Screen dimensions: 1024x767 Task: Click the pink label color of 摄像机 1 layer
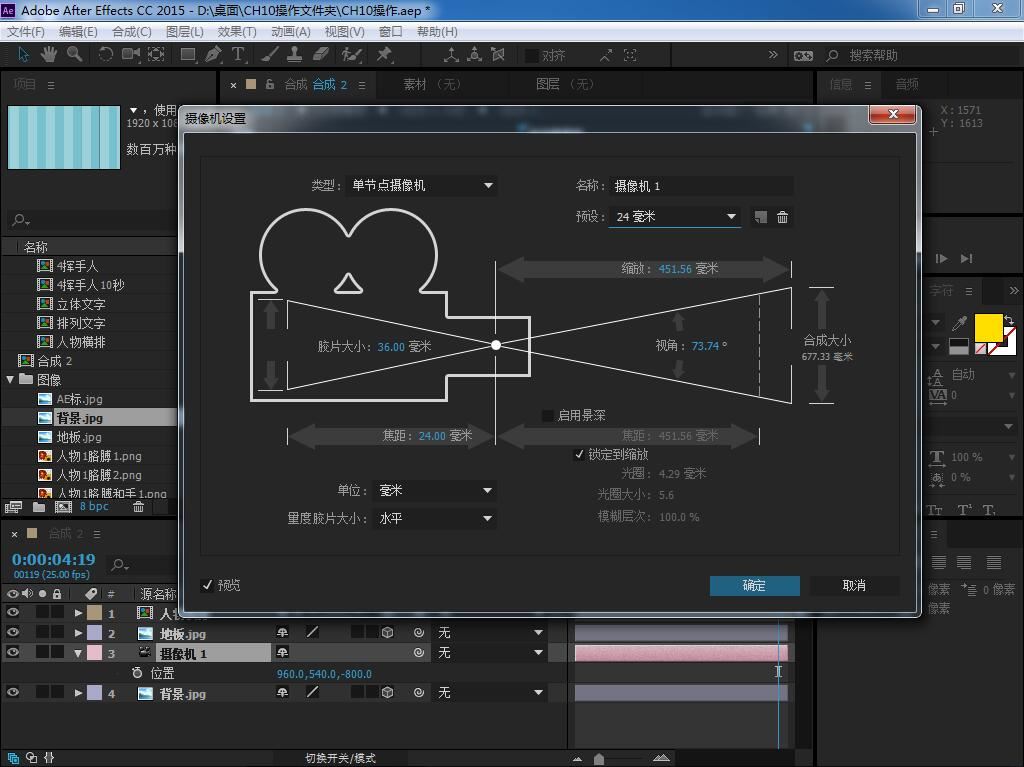95,653
